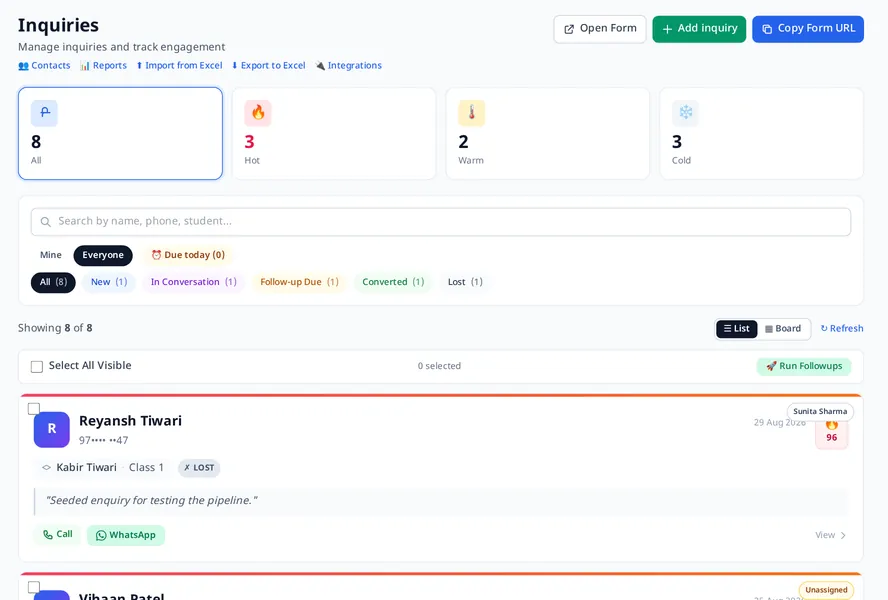Click the Add inquiry button
Screen dimensions: 888x600
tap(699, 29)
